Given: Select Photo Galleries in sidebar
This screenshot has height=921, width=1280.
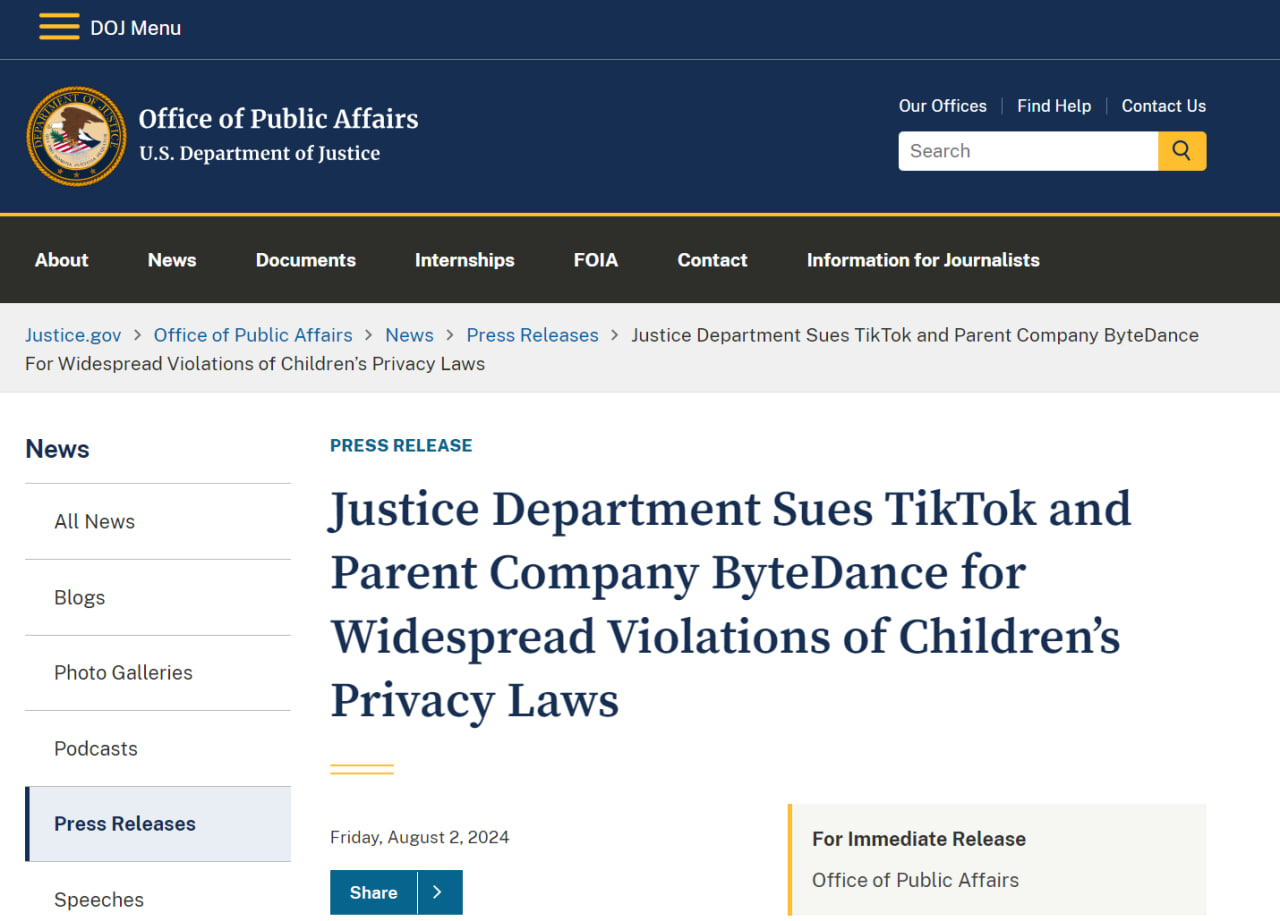Looking at the screenshot, I should coord(158,673).
